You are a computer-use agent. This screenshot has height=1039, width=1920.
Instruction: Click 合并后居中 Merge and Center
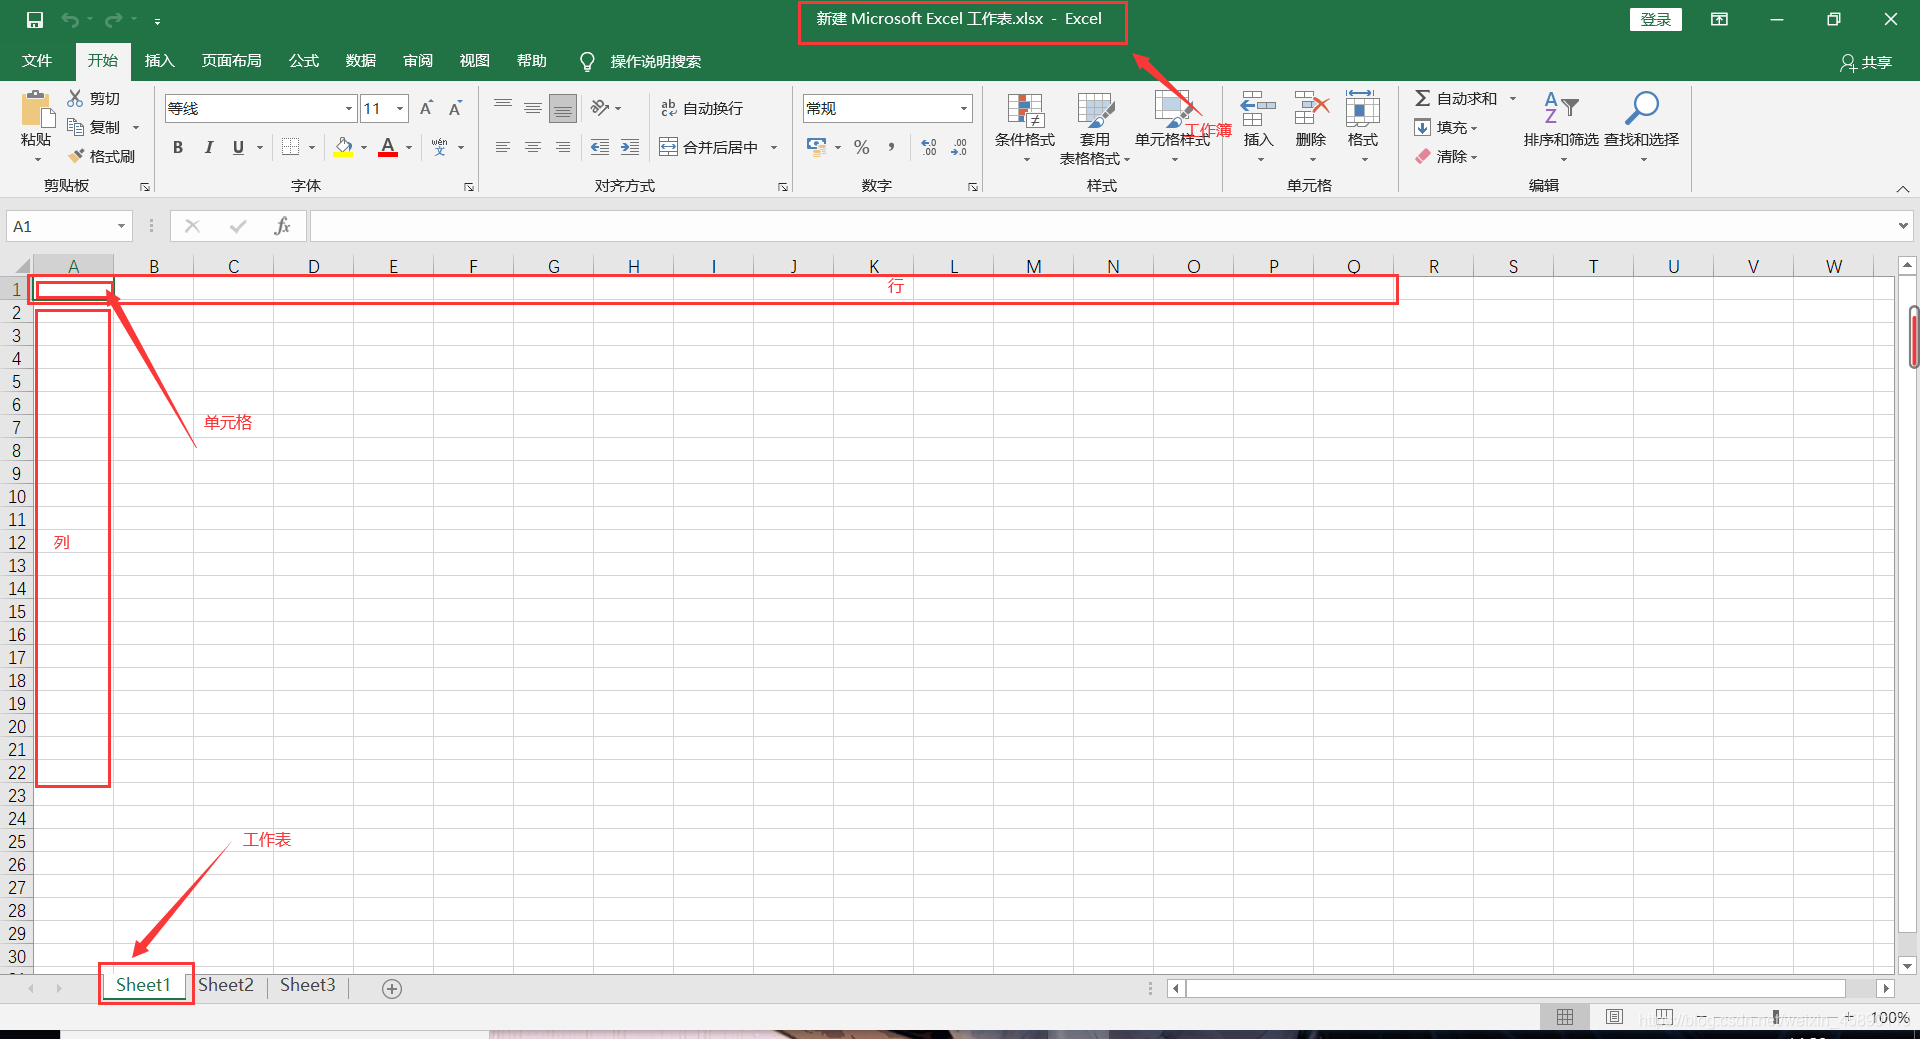click(709, 147)
